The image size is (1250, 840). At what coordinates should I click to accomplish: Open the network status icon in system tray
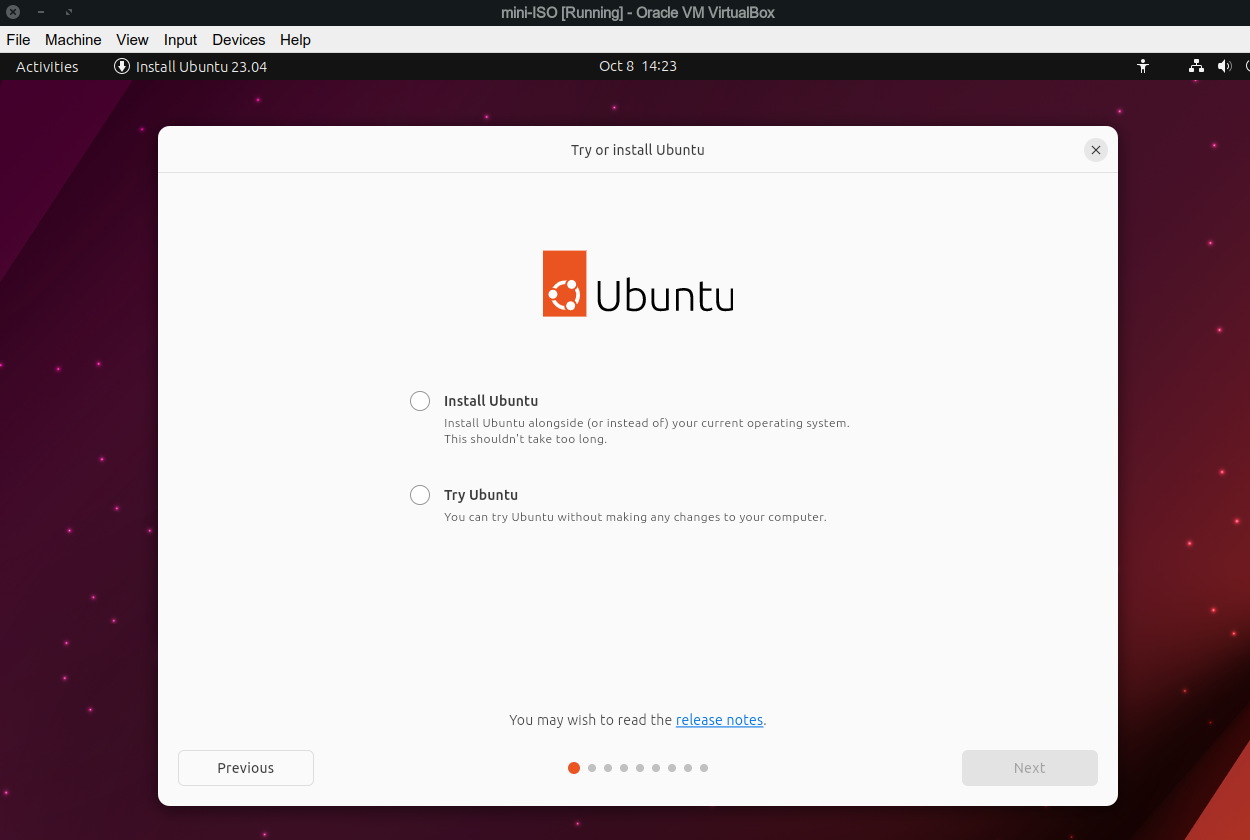pyautogui.click(x=1196, y=66)
